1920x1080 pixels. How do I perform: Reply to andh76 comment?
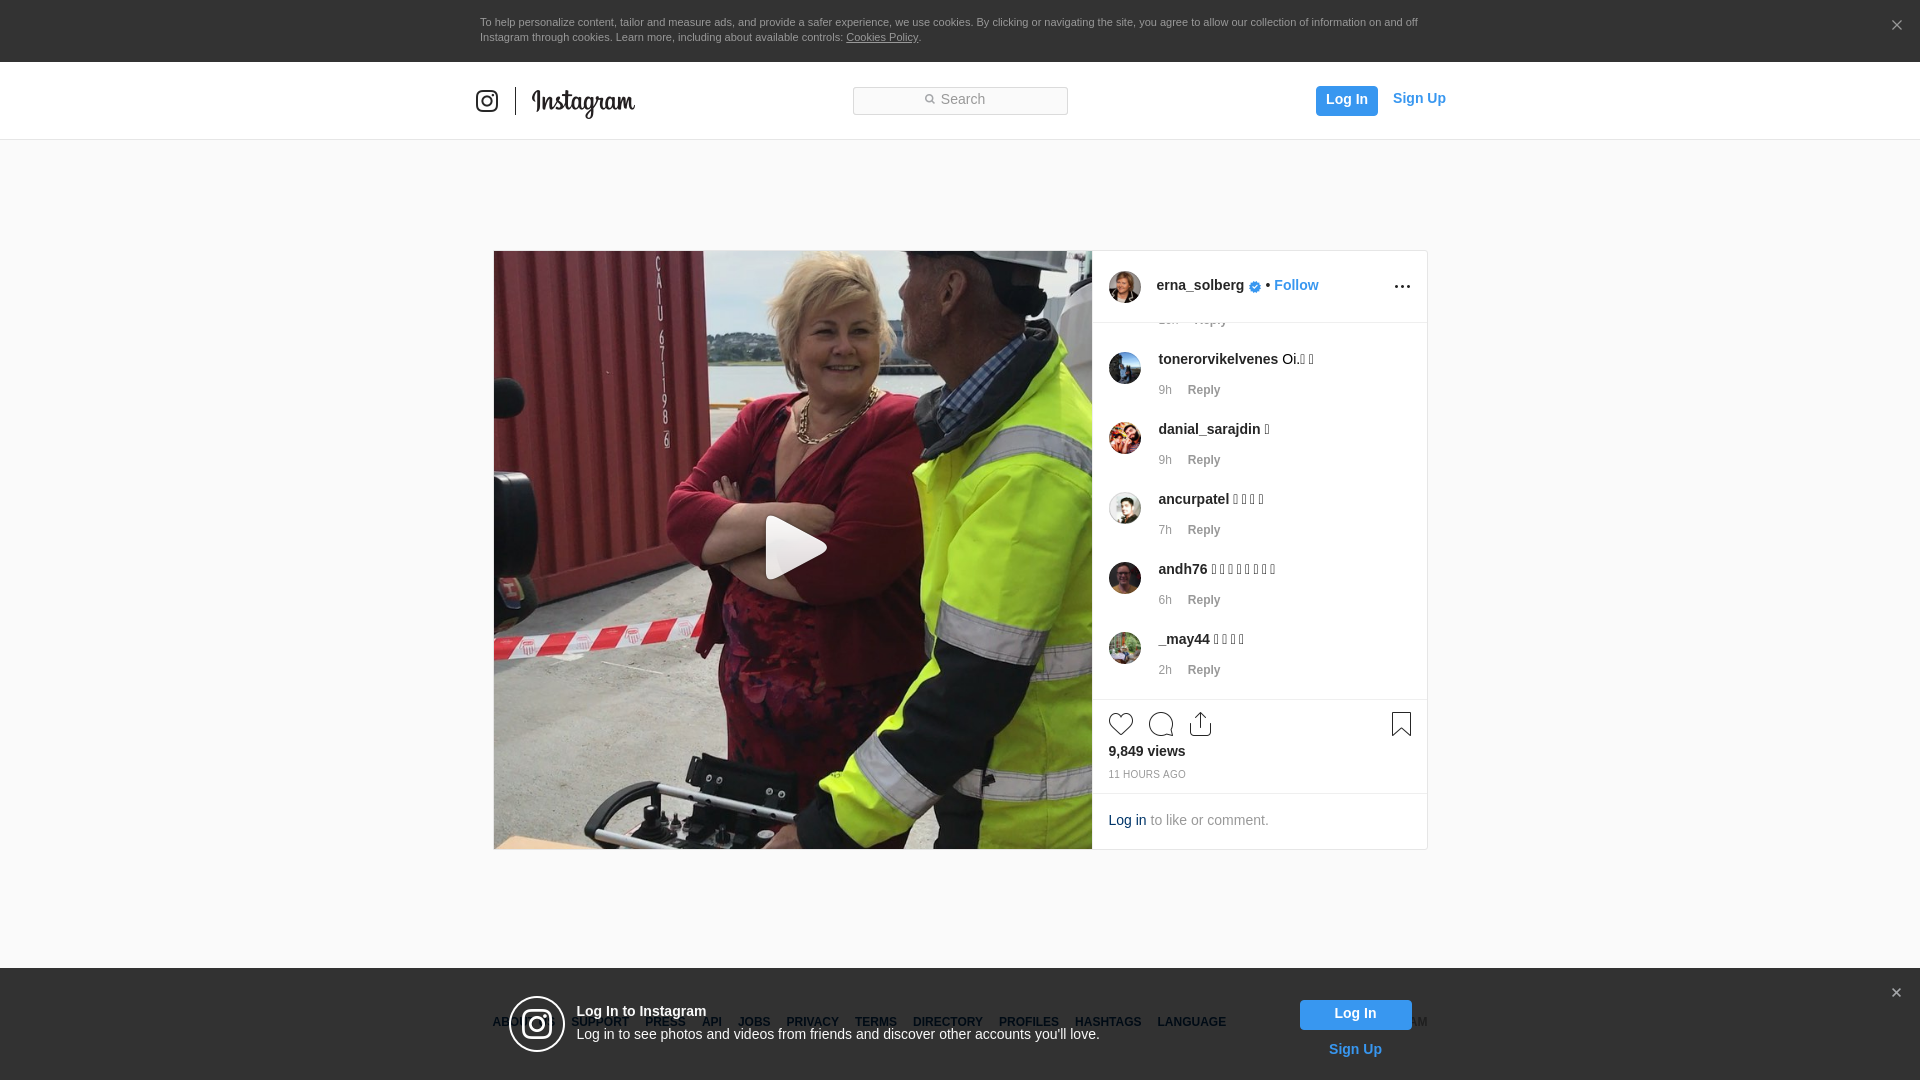point(1204,600)
